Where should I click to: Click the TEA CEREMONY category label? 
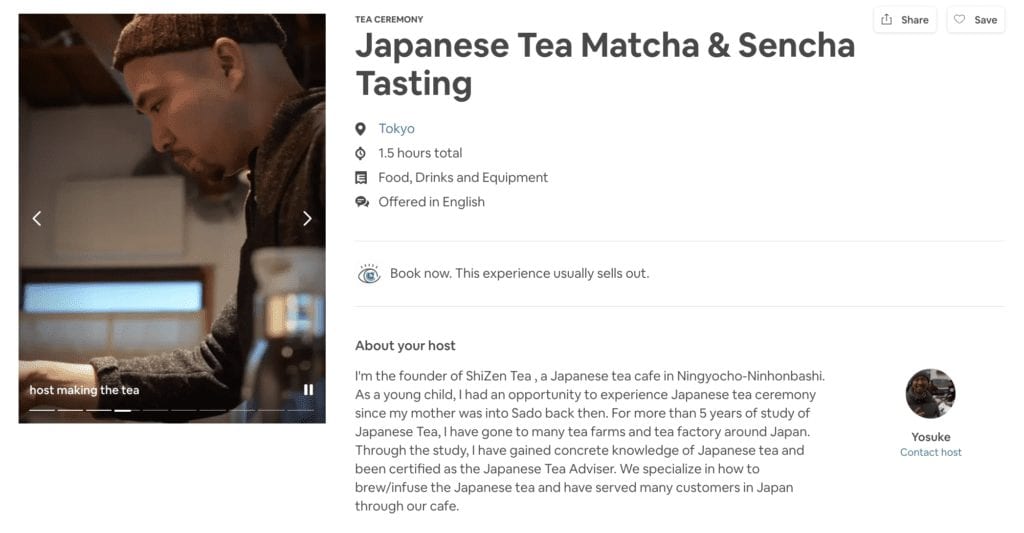(x=389, y=19)
